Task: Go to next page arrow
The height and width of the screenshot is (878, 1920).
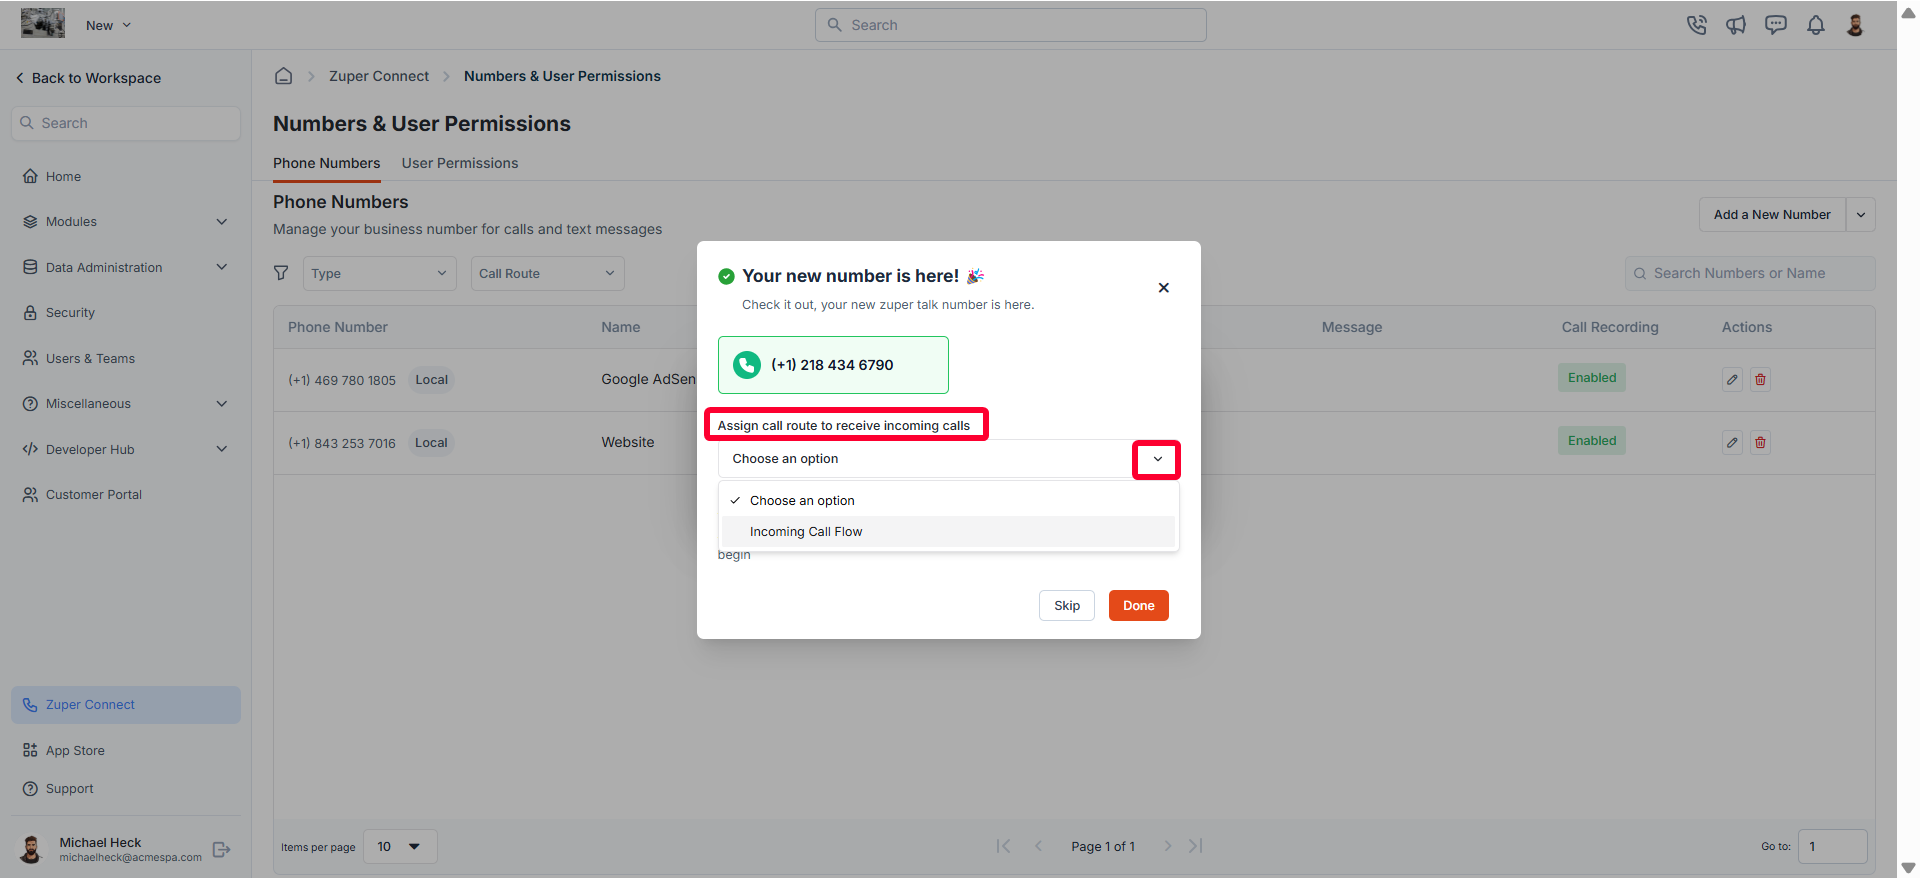Action: tap(1167, 846)
